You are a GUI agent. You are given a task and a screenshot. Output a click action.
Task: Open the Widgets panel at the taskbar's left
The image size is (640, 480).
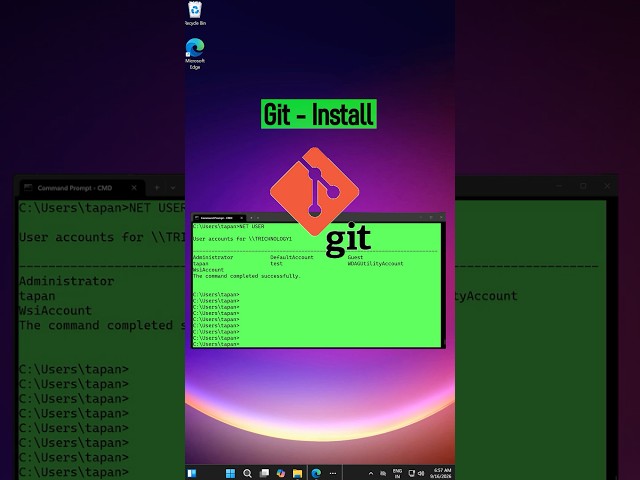pos(192,473)
